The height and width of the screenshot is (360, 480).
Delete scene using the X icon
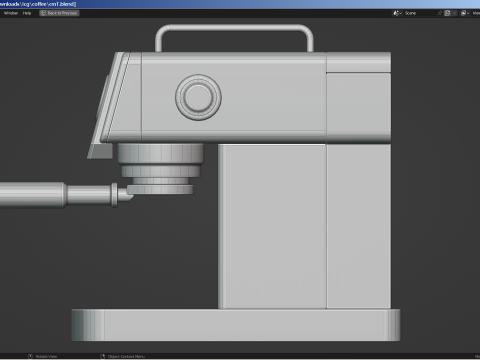click(x=454, y=13)
